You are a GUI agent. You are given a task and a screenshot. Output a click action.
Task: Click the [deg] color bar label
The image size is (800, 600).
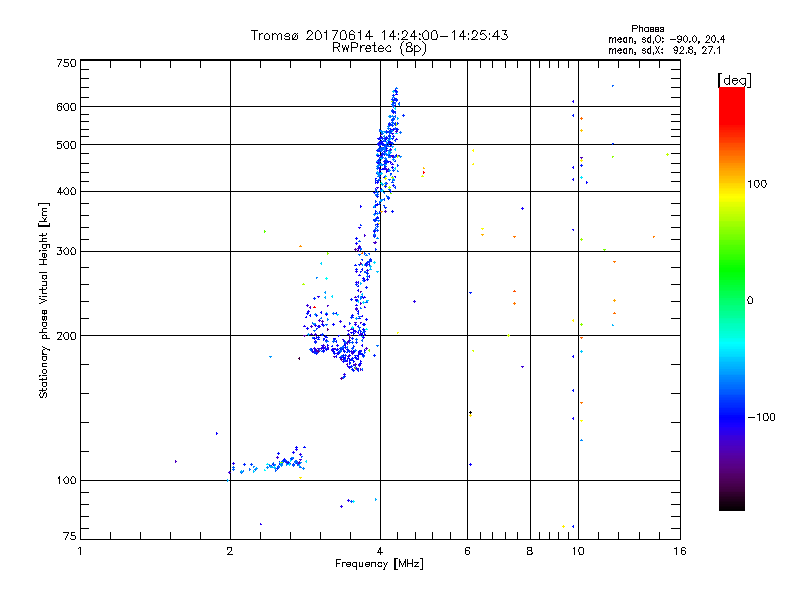pyautogui.click(x=735, y=80)
